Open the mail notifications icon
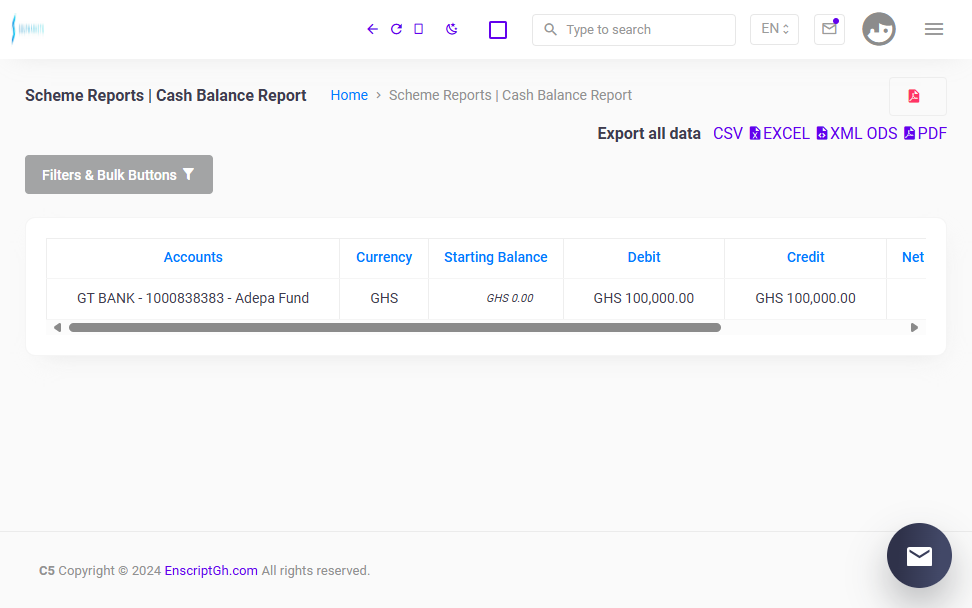This screenshot has height=608, width=972. [829, 29]
